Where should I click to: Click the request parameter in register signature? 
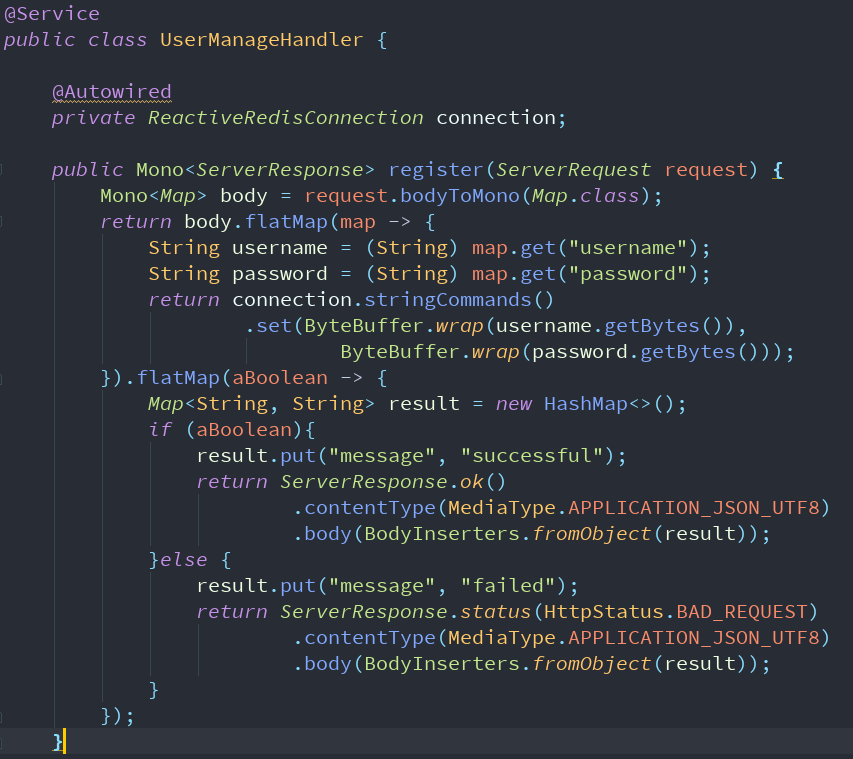pyautogui.click(x=706, y=170)
